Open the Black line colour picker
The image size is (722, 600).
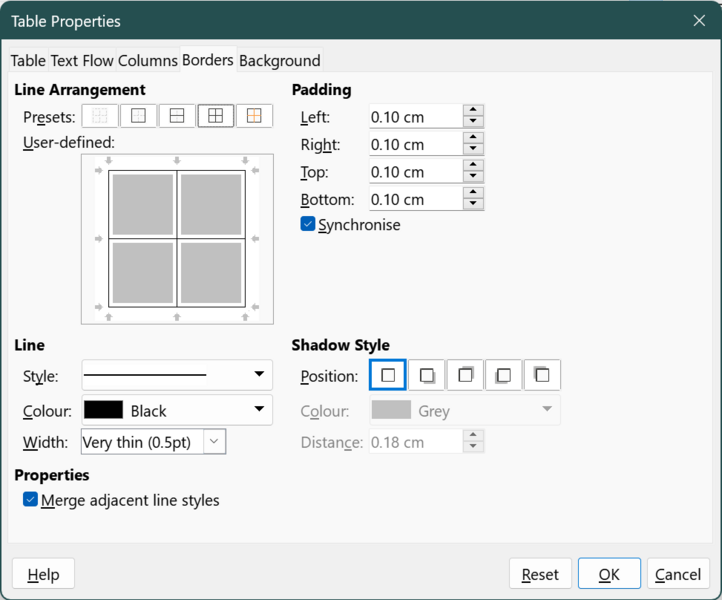[177, 410]
